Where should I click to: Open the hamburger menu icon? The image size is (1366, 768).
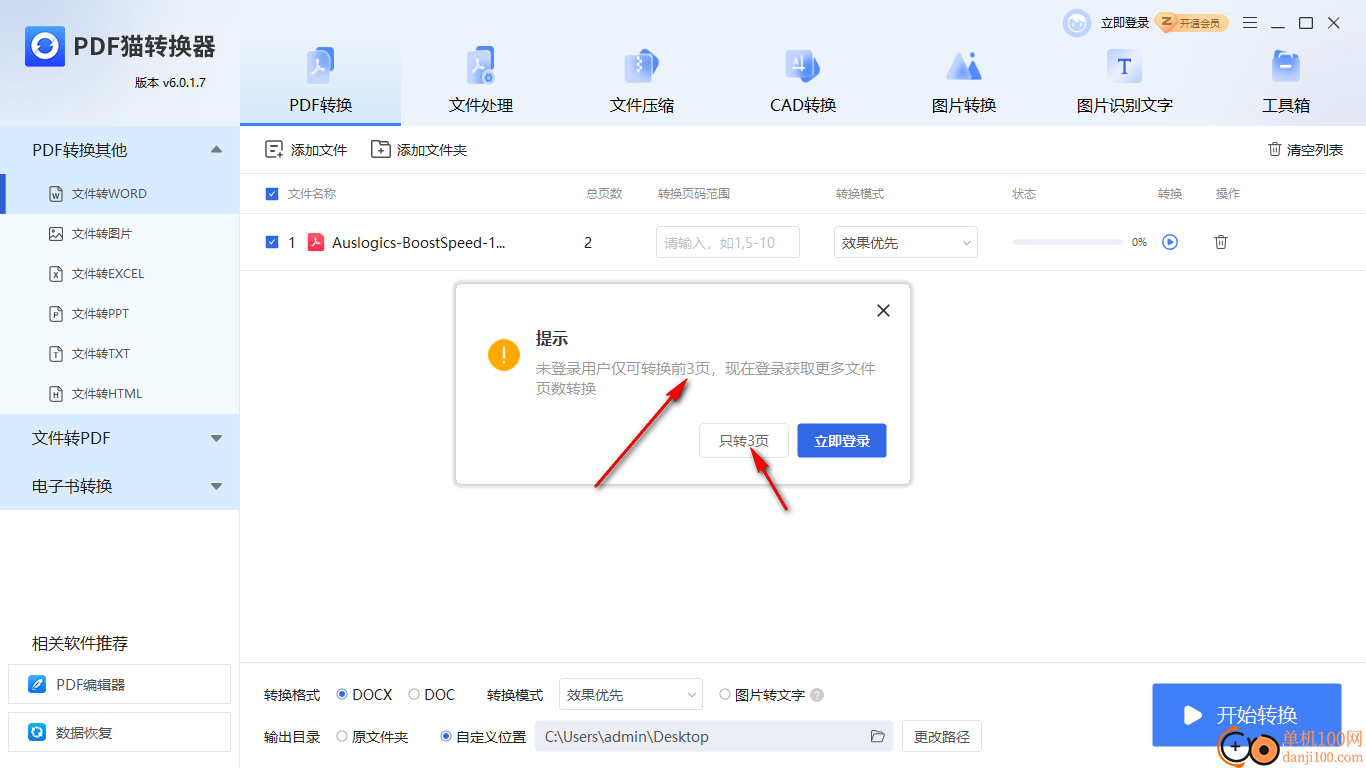(1250, 23)
